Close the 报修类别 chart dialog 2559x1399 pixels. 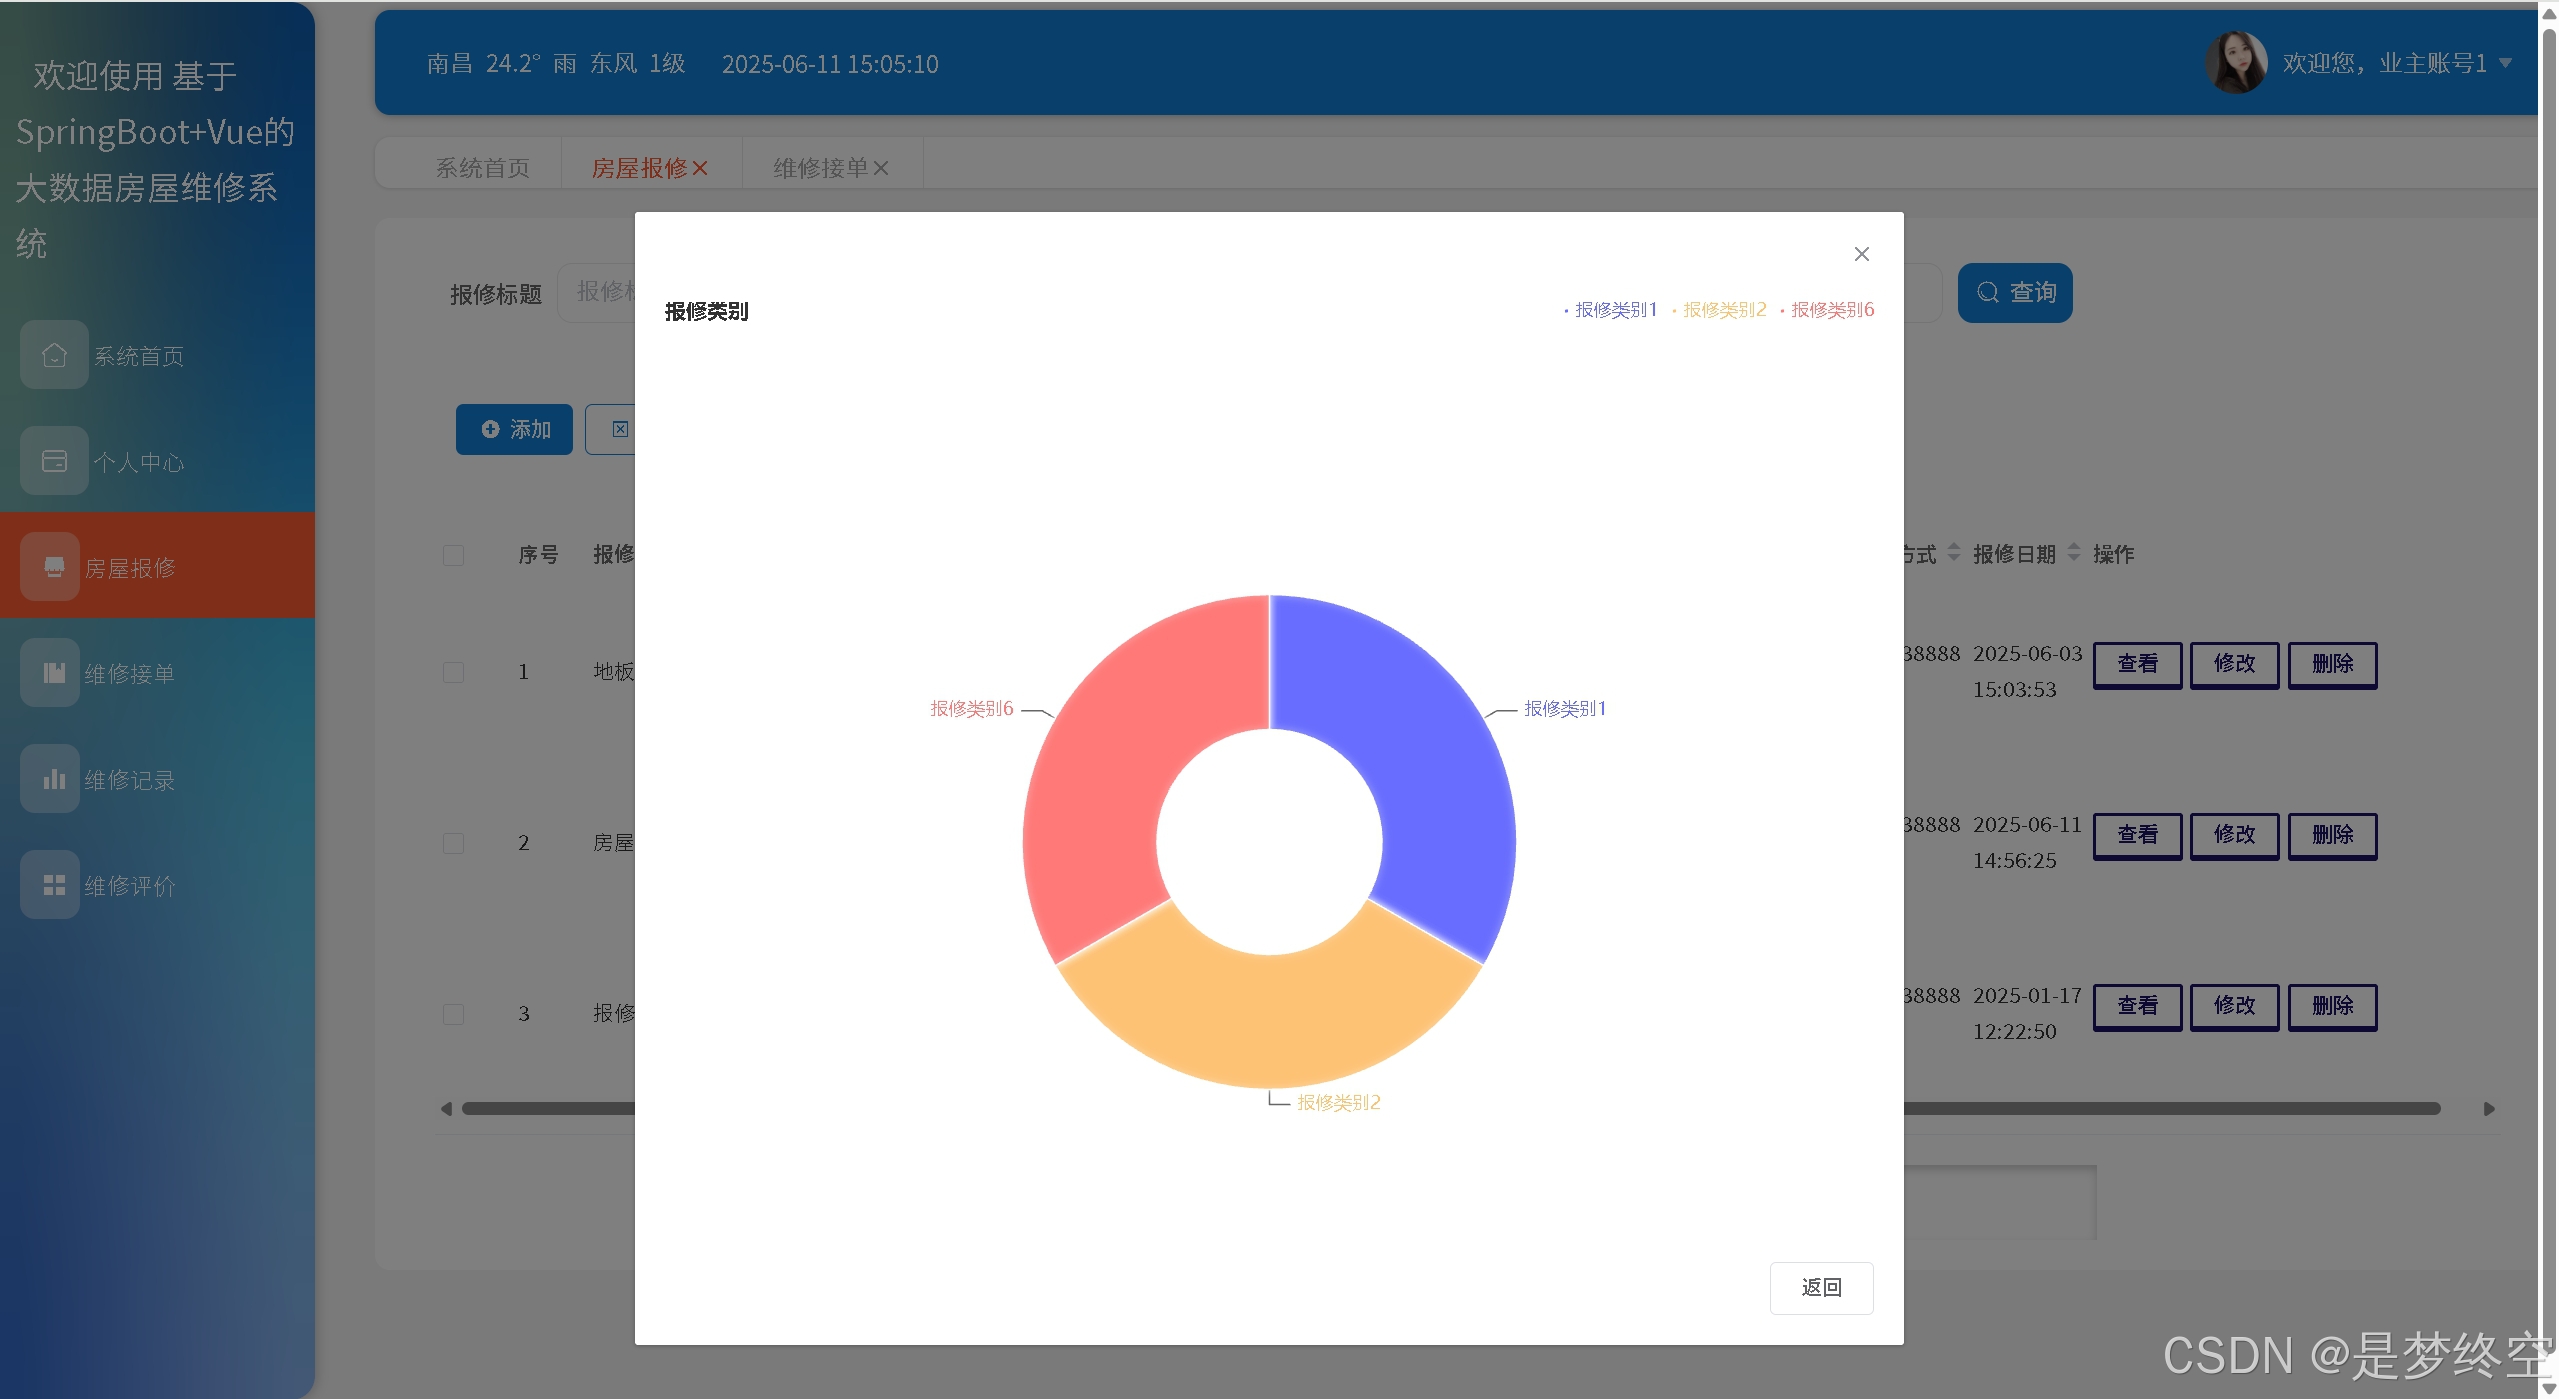1861,254
